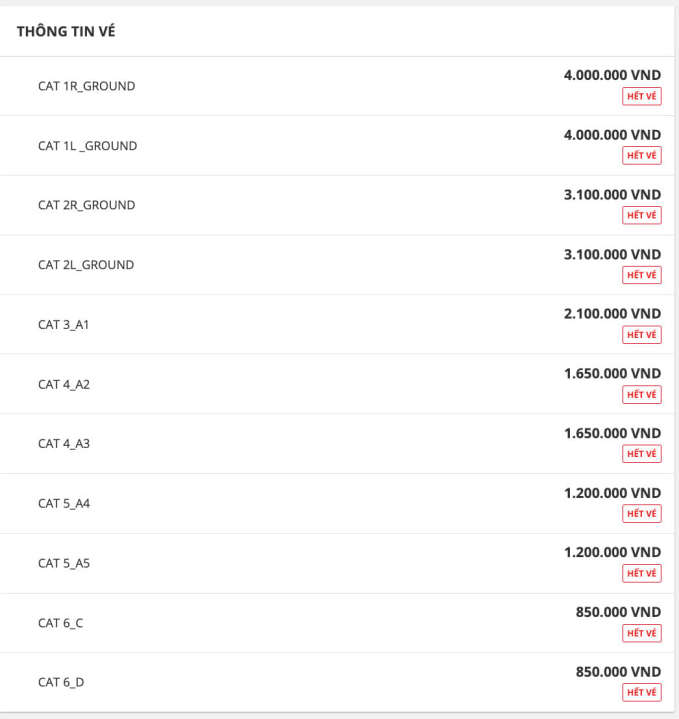
Task: Select the CAT 5_A5 ticket label
Action: coord(64,563)
